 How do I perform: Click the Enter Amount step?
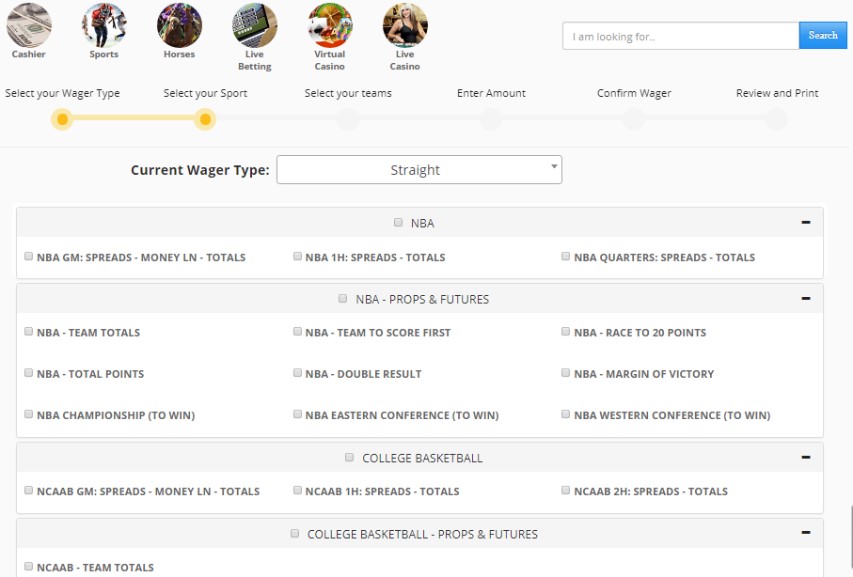[491, 120]
